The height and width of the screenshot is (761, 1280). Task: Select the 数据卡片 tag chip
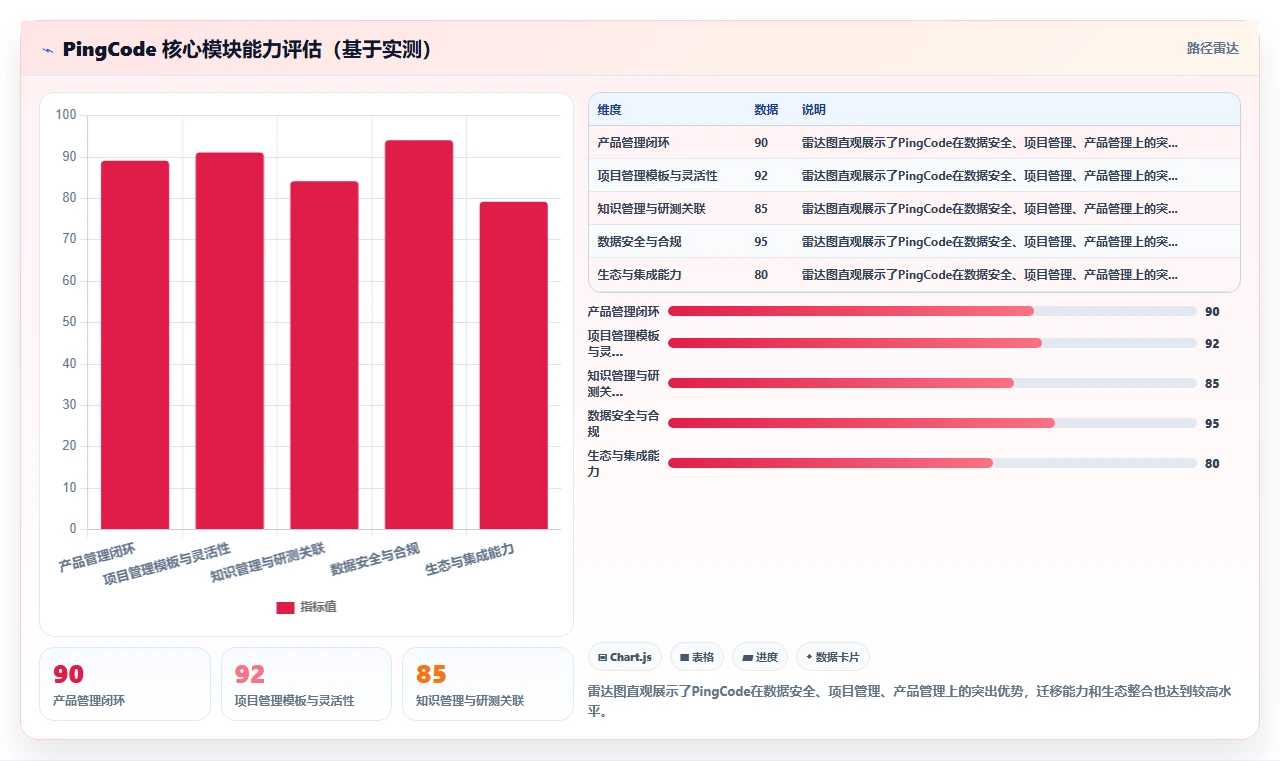833,657
